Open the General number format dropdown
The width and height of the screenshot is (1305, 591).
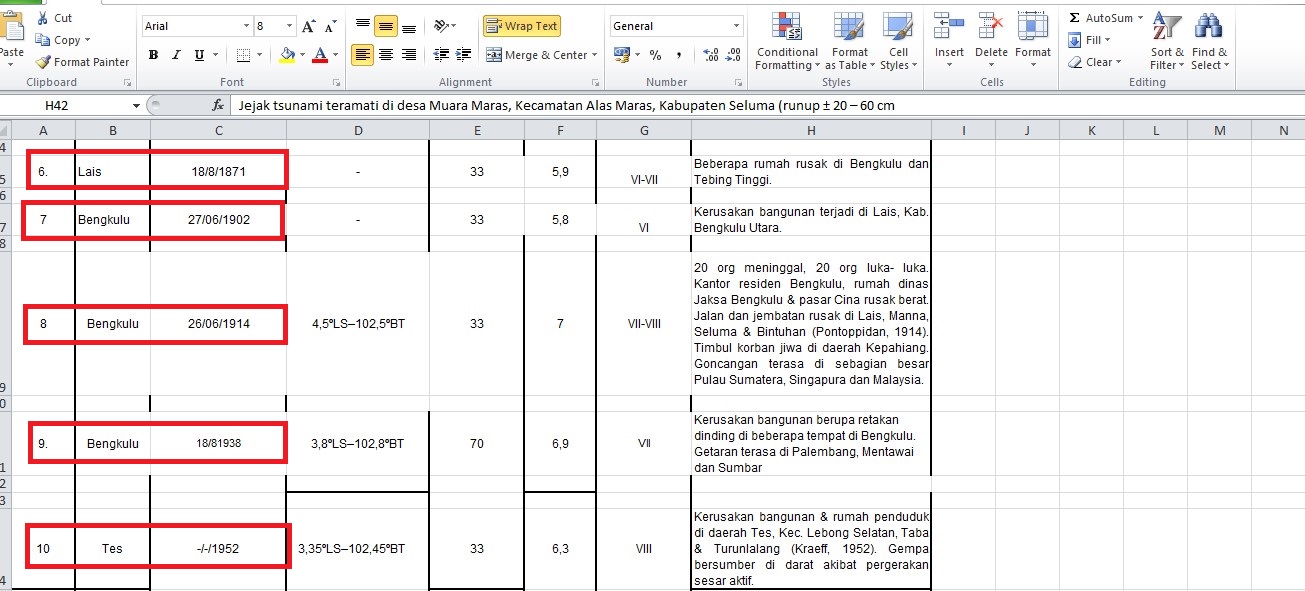(737, 26)
